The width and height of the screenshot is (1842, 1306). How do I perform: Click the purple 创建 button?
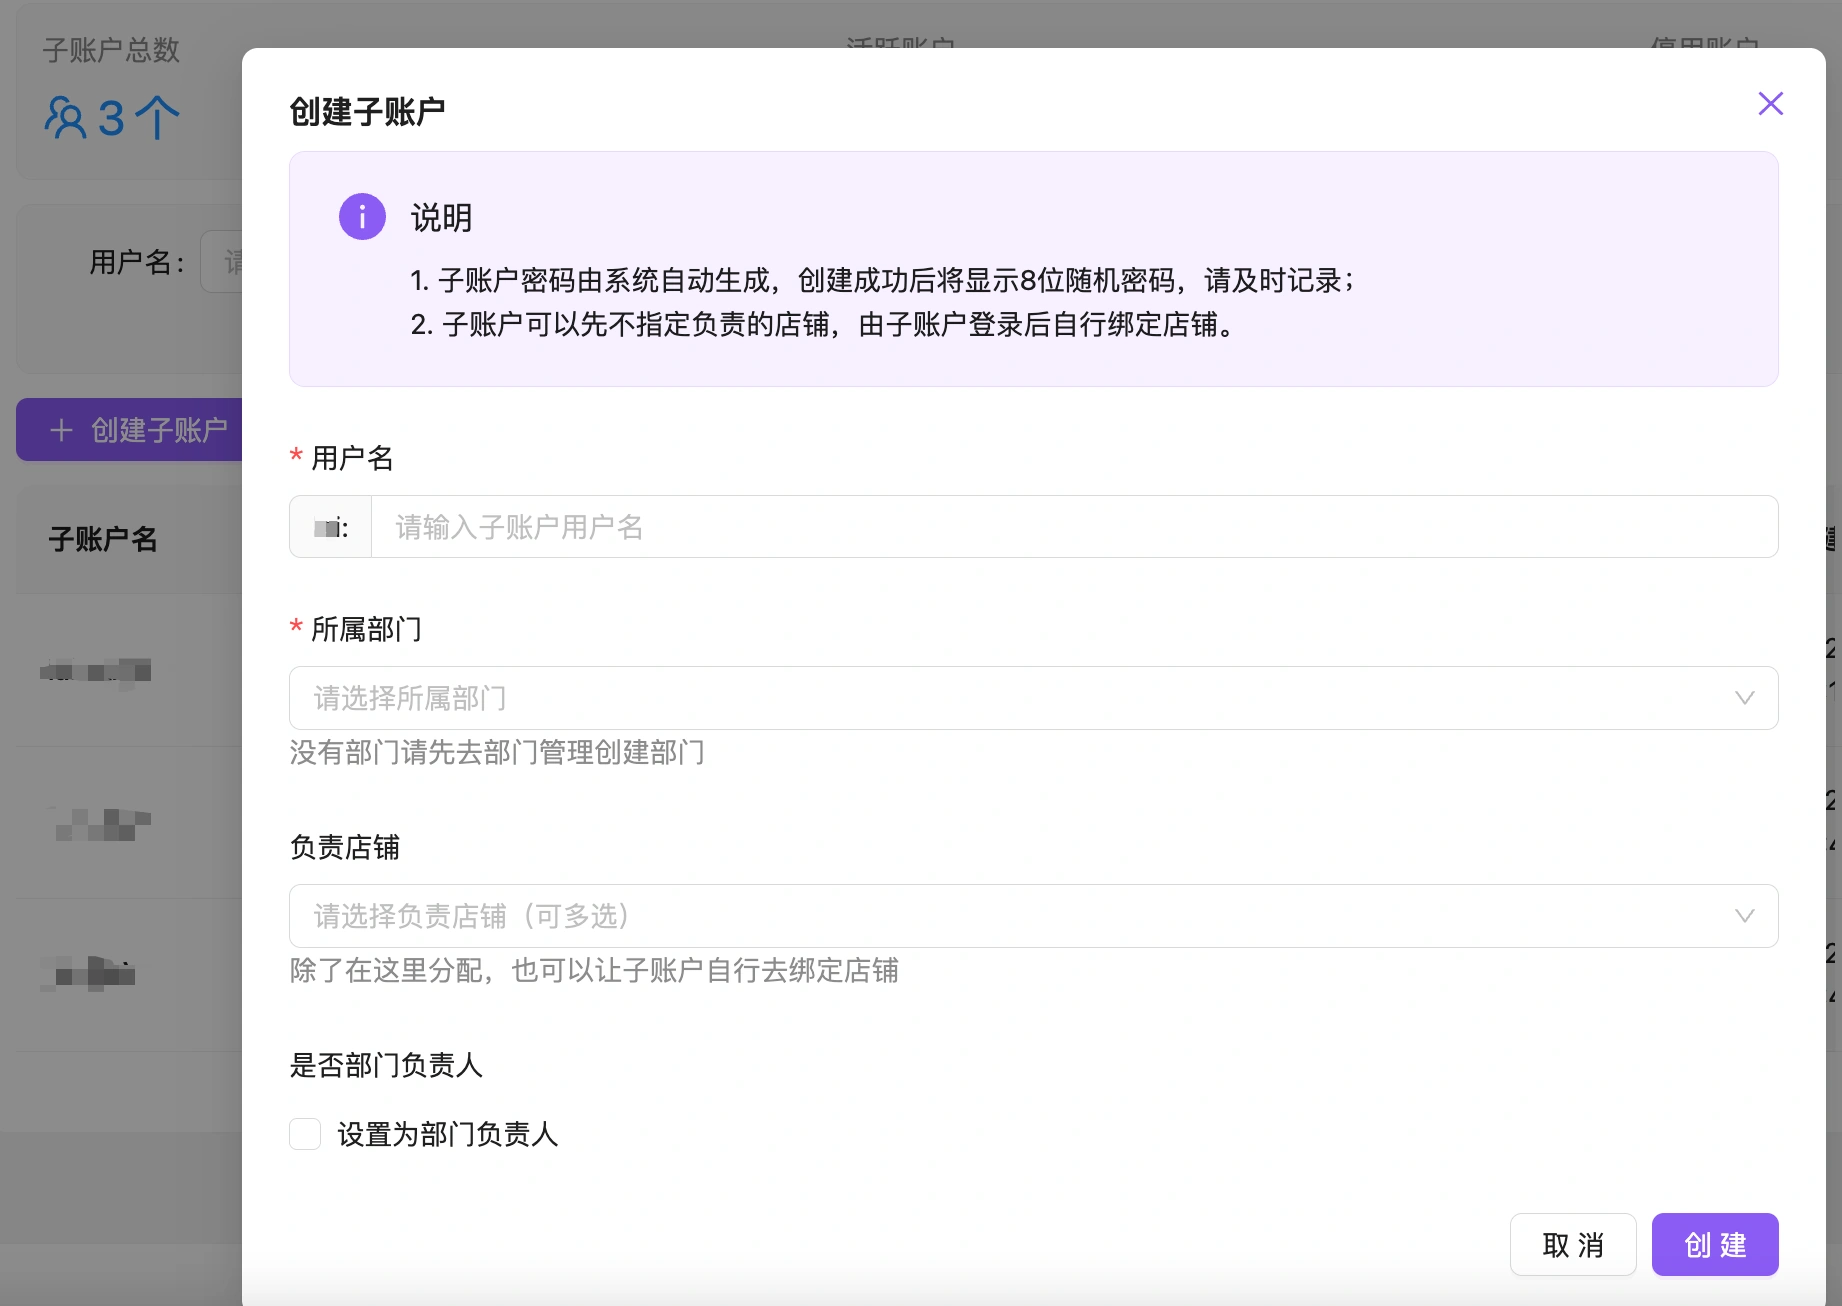[1715, 1245]
